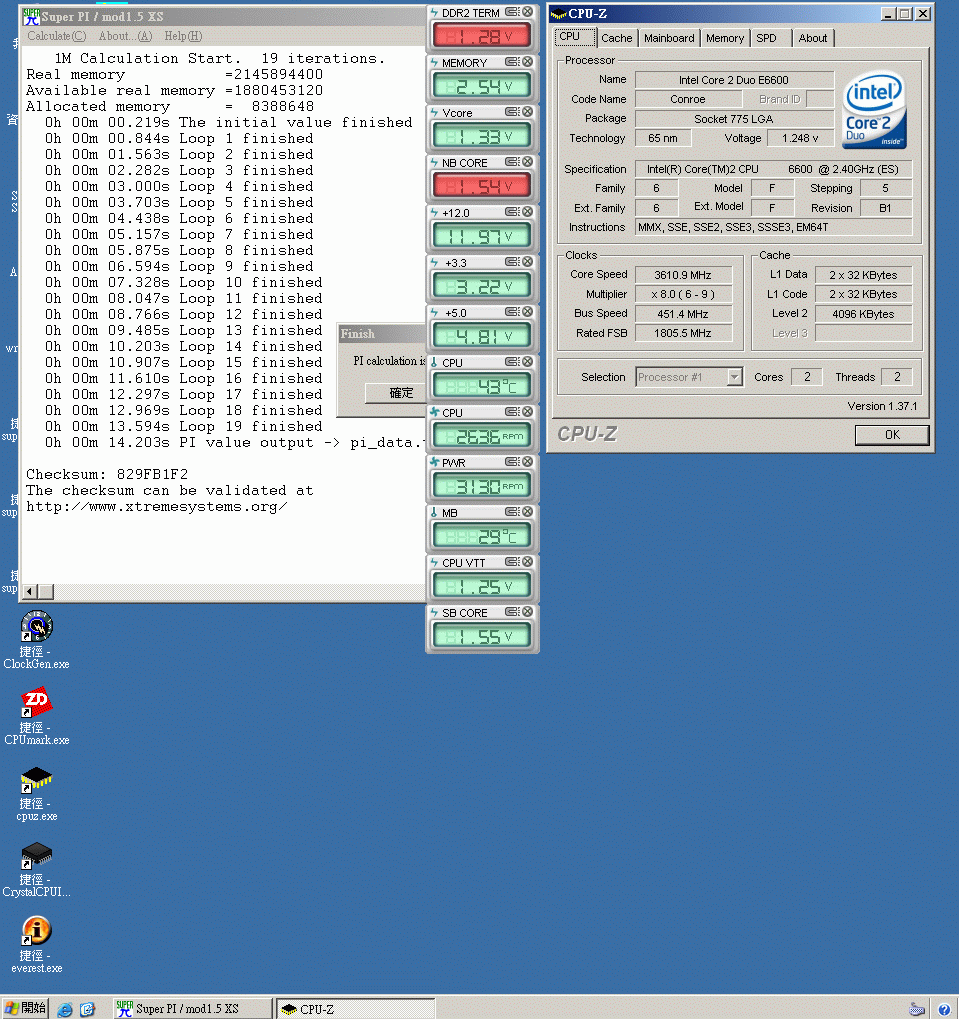Switch to the Cache tab in CPU-Z
959x1019 pixels.
(x=617, y=38)
